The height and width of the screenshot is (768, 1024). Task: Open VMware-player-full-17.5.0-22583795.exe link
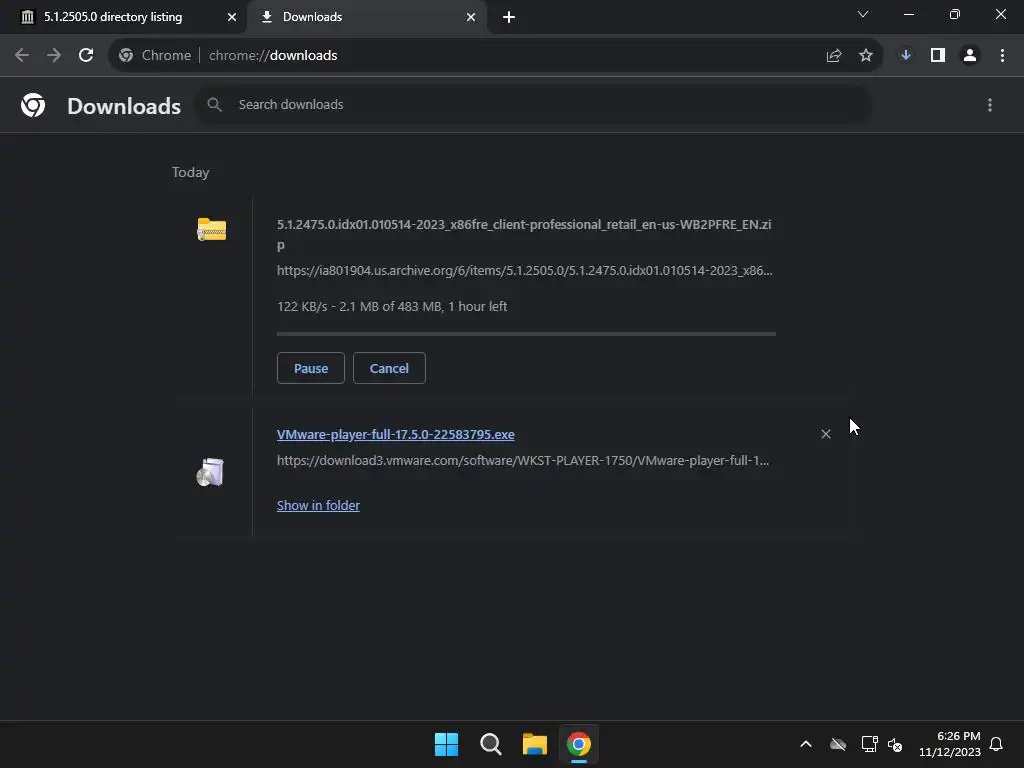coord(396,434)
